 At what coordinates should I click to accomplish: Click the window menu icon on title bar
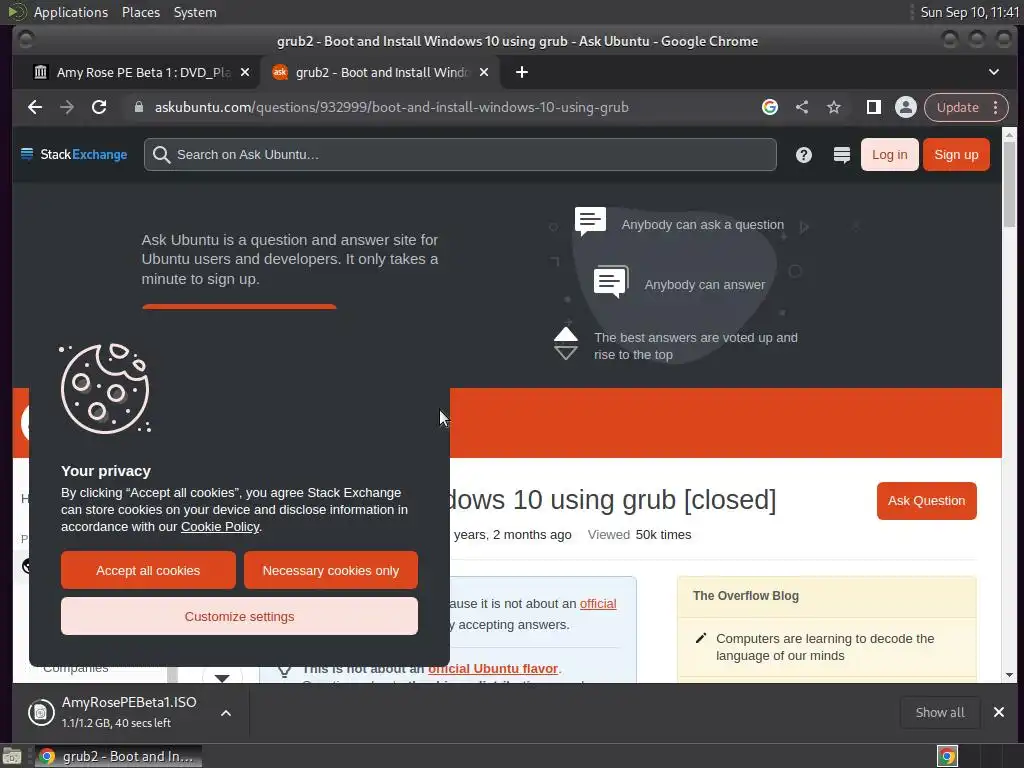pyautogui.click(x=25, y=40)
